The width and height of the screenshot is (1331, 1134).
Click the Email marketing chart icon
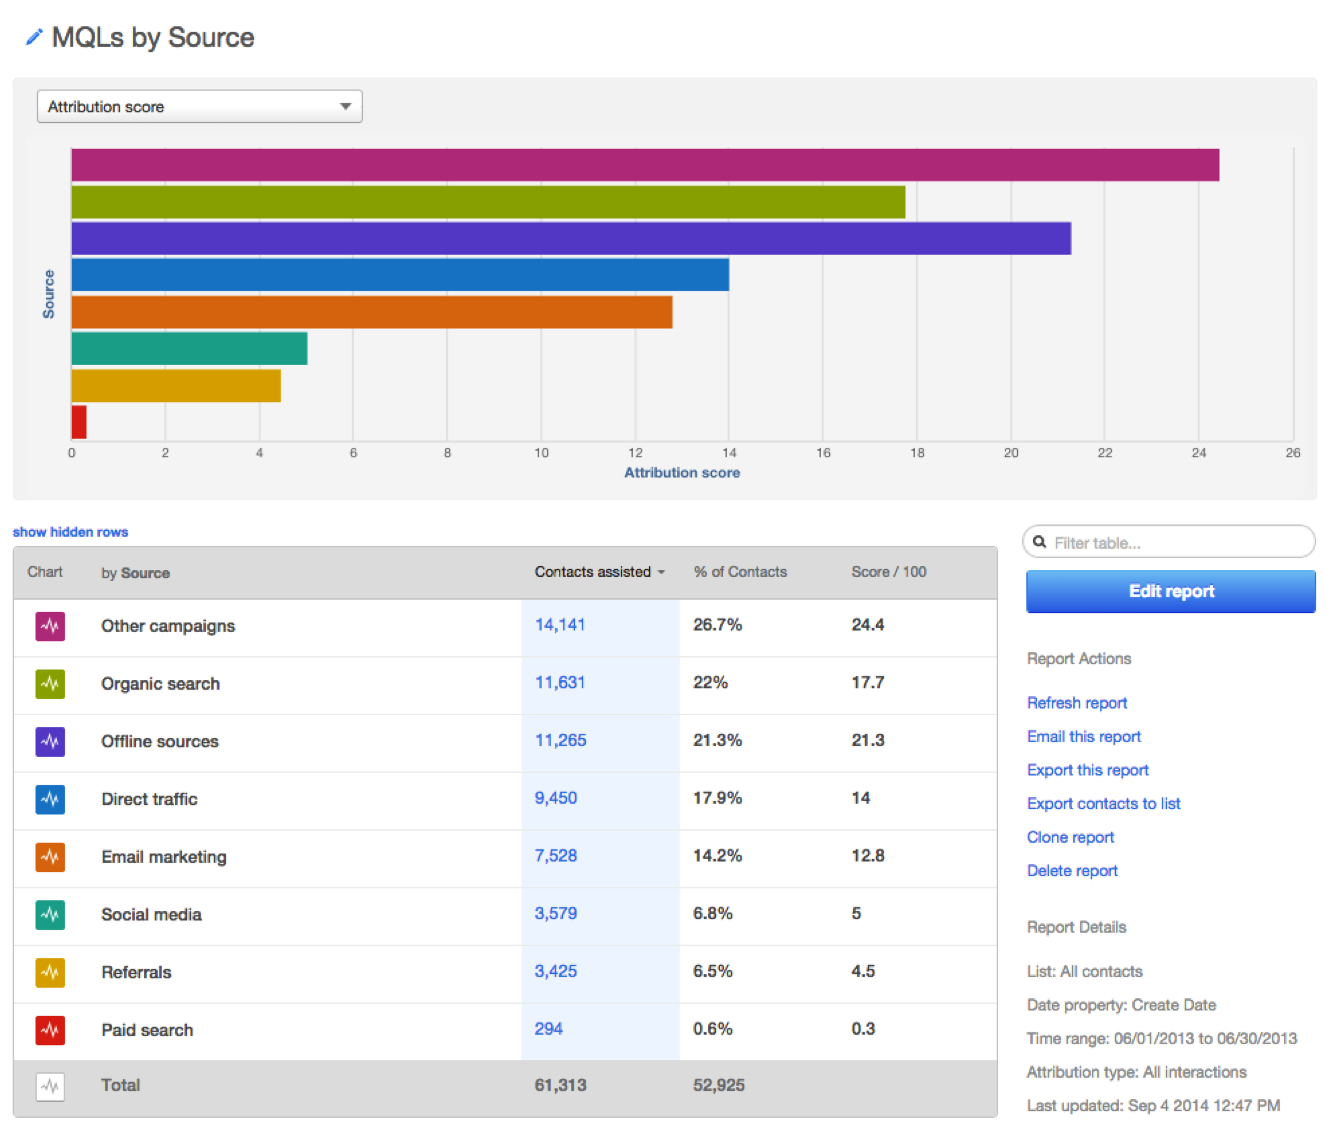click(x=50, y=857)
